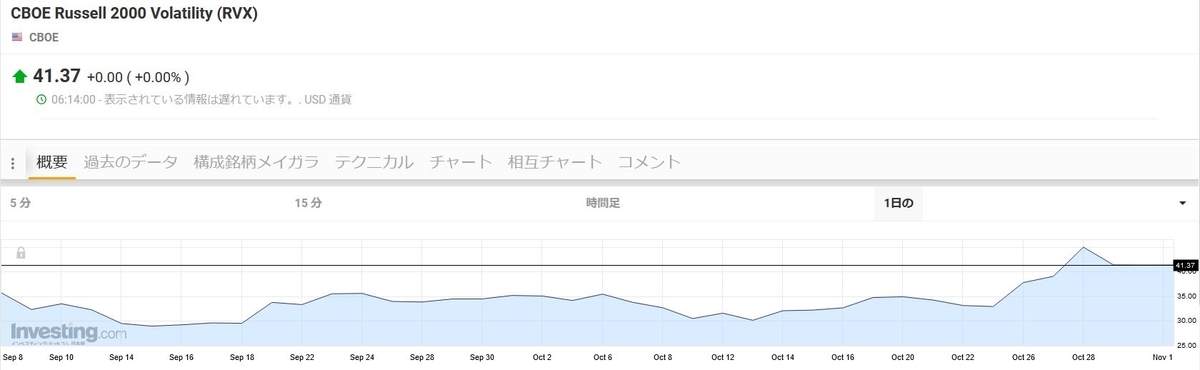Open the 構成銘柄メイガラ tab
Screen dimensions: 1200x370
256,162
